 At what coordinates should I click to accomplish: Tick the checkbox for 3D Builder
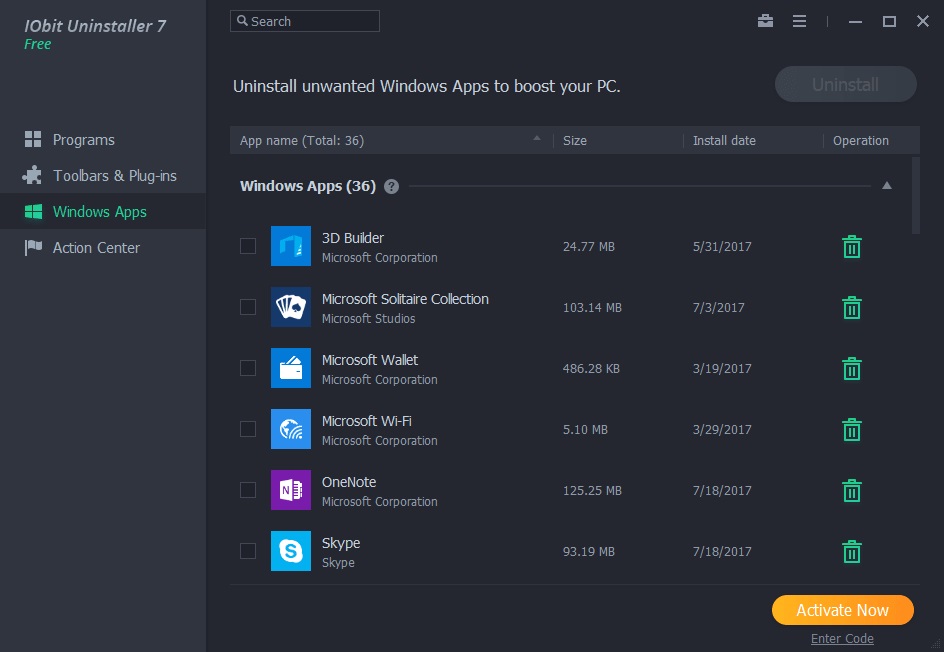pyautogui.click(x=248, y=246)
